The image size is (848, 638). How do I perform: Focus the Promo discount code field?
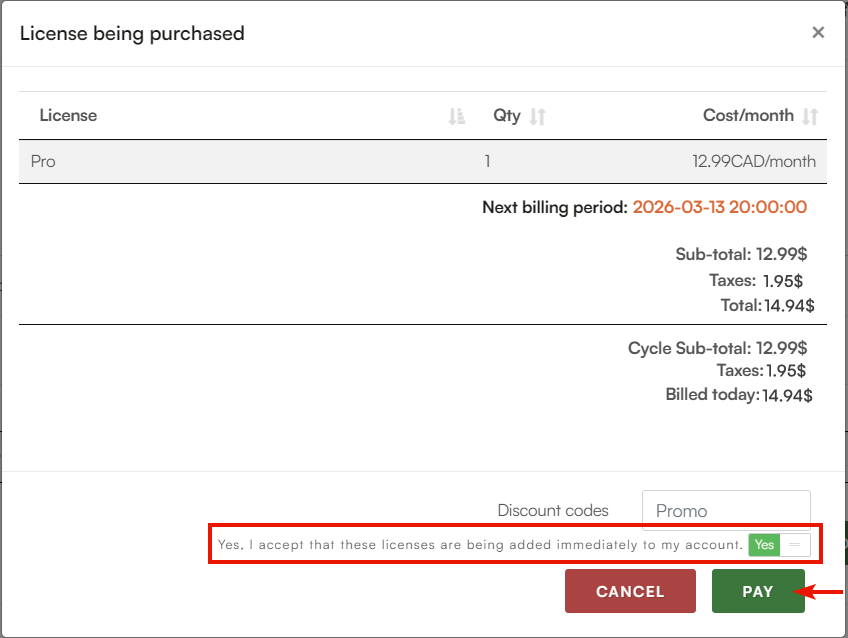(x=726, y=510)
